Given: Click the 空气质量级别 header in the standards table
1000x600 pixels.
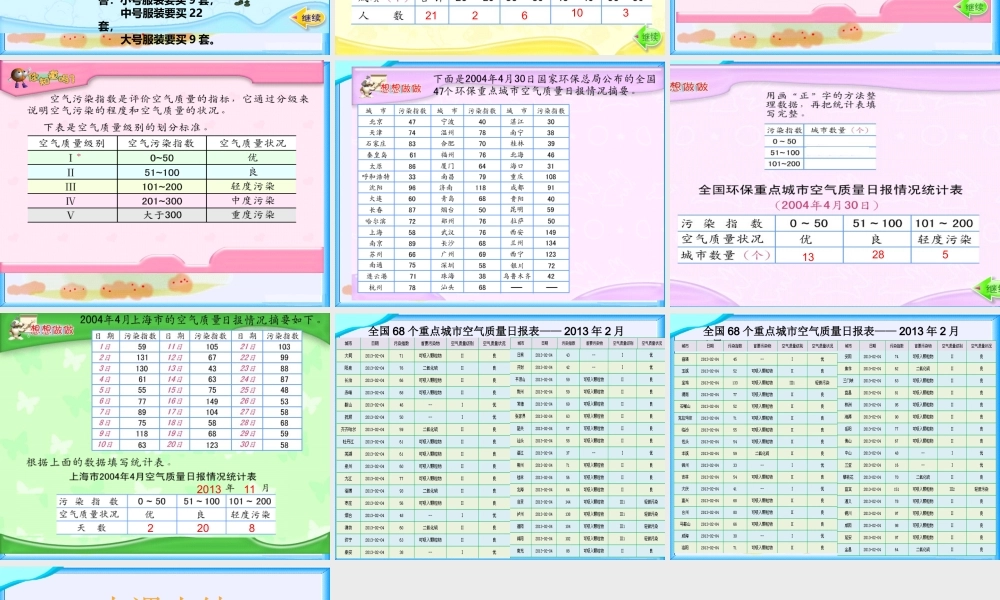Looking at the screenshot, I should [x=72, y=143].
